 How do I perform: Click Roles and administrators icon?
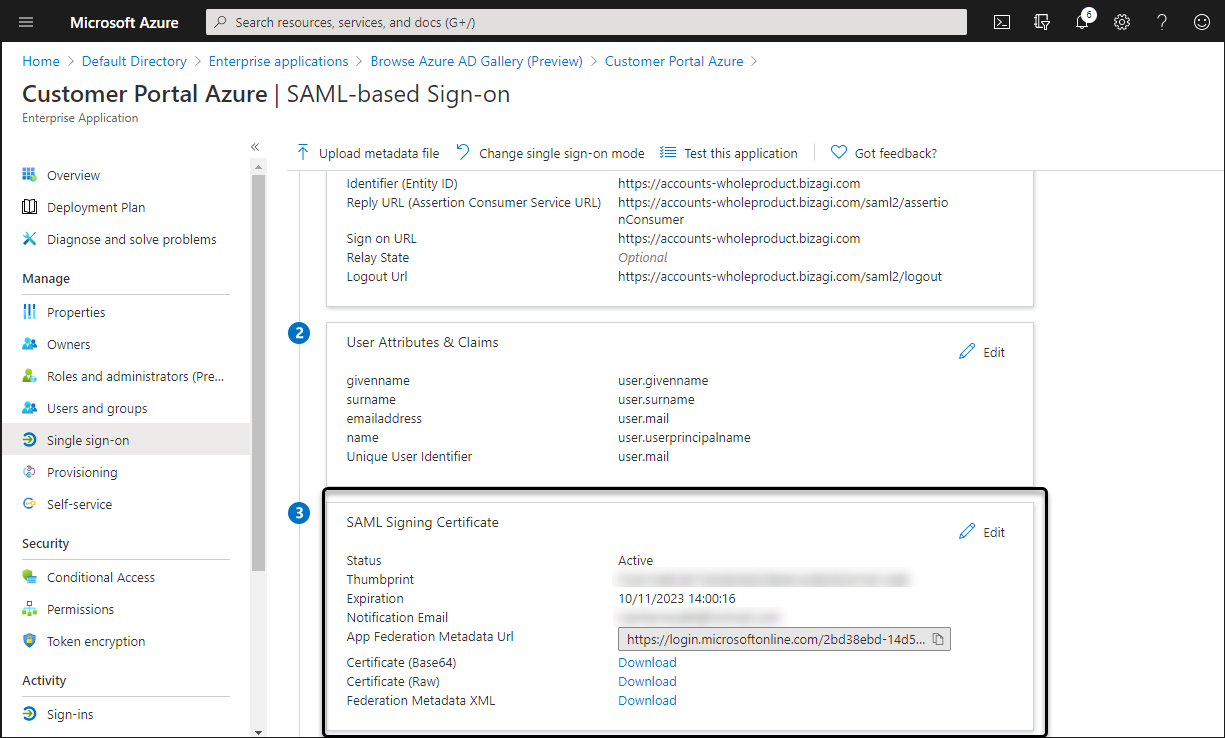click(29, 376)
